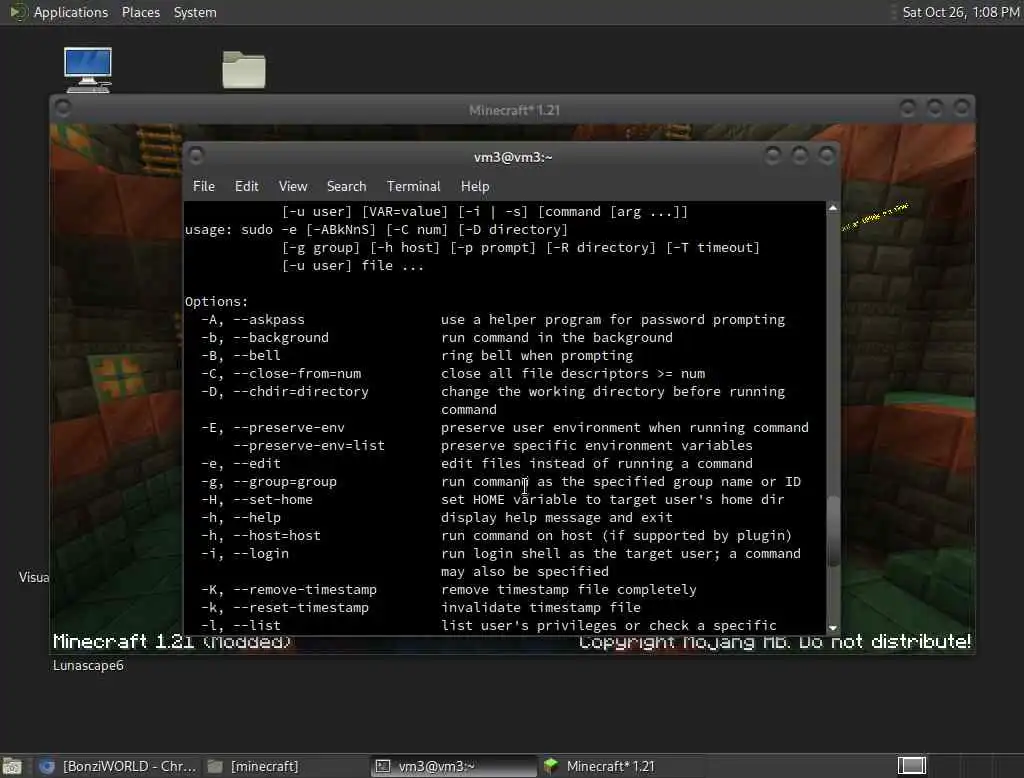The width and height of the screenshot is (1024, 778).
Task: Click the Minecraft window menu button at title left
Action: tap(63, 108)
